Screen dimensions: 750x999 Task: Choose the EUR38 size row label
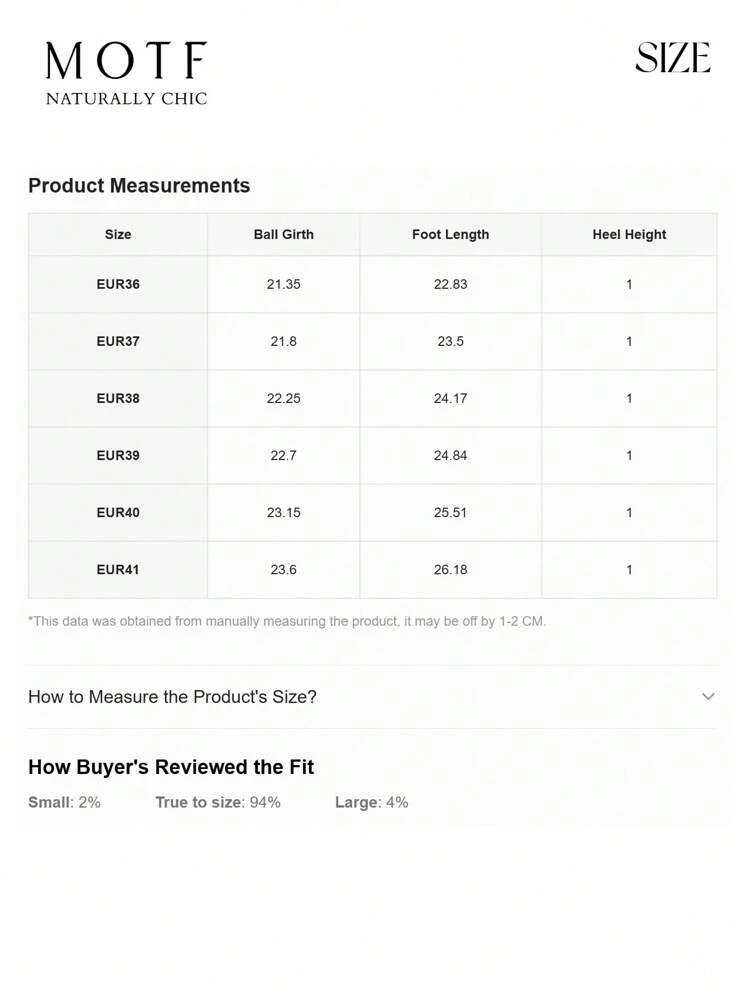tap(118, 398)
